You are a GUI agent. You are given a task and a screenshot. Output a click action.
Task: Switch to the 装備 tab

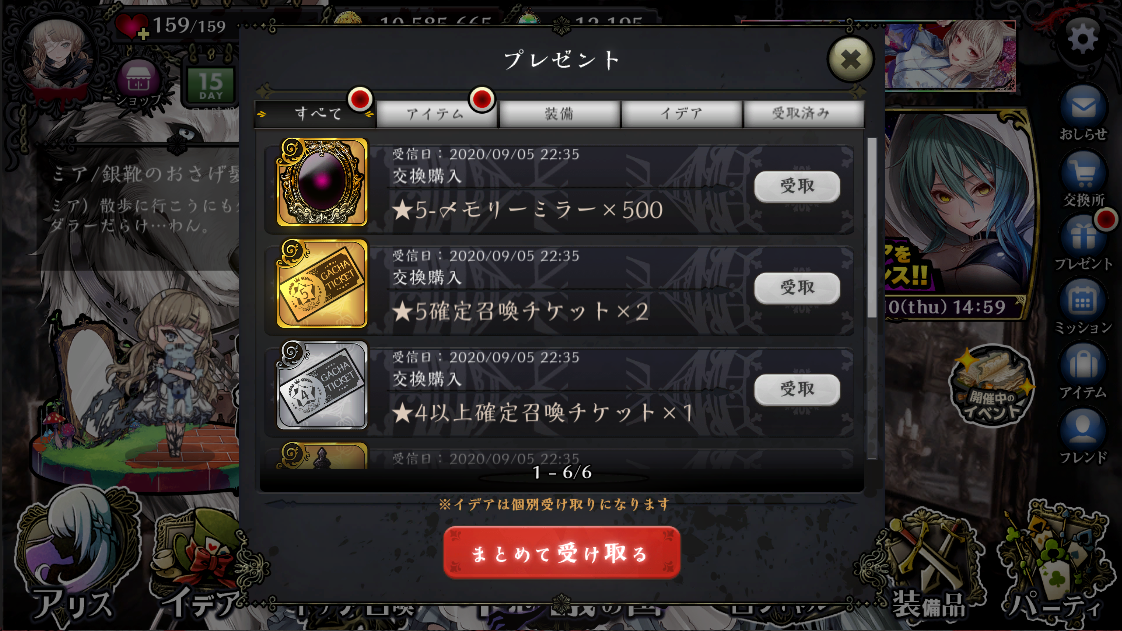pyautogui.click(x=559, y=113)
